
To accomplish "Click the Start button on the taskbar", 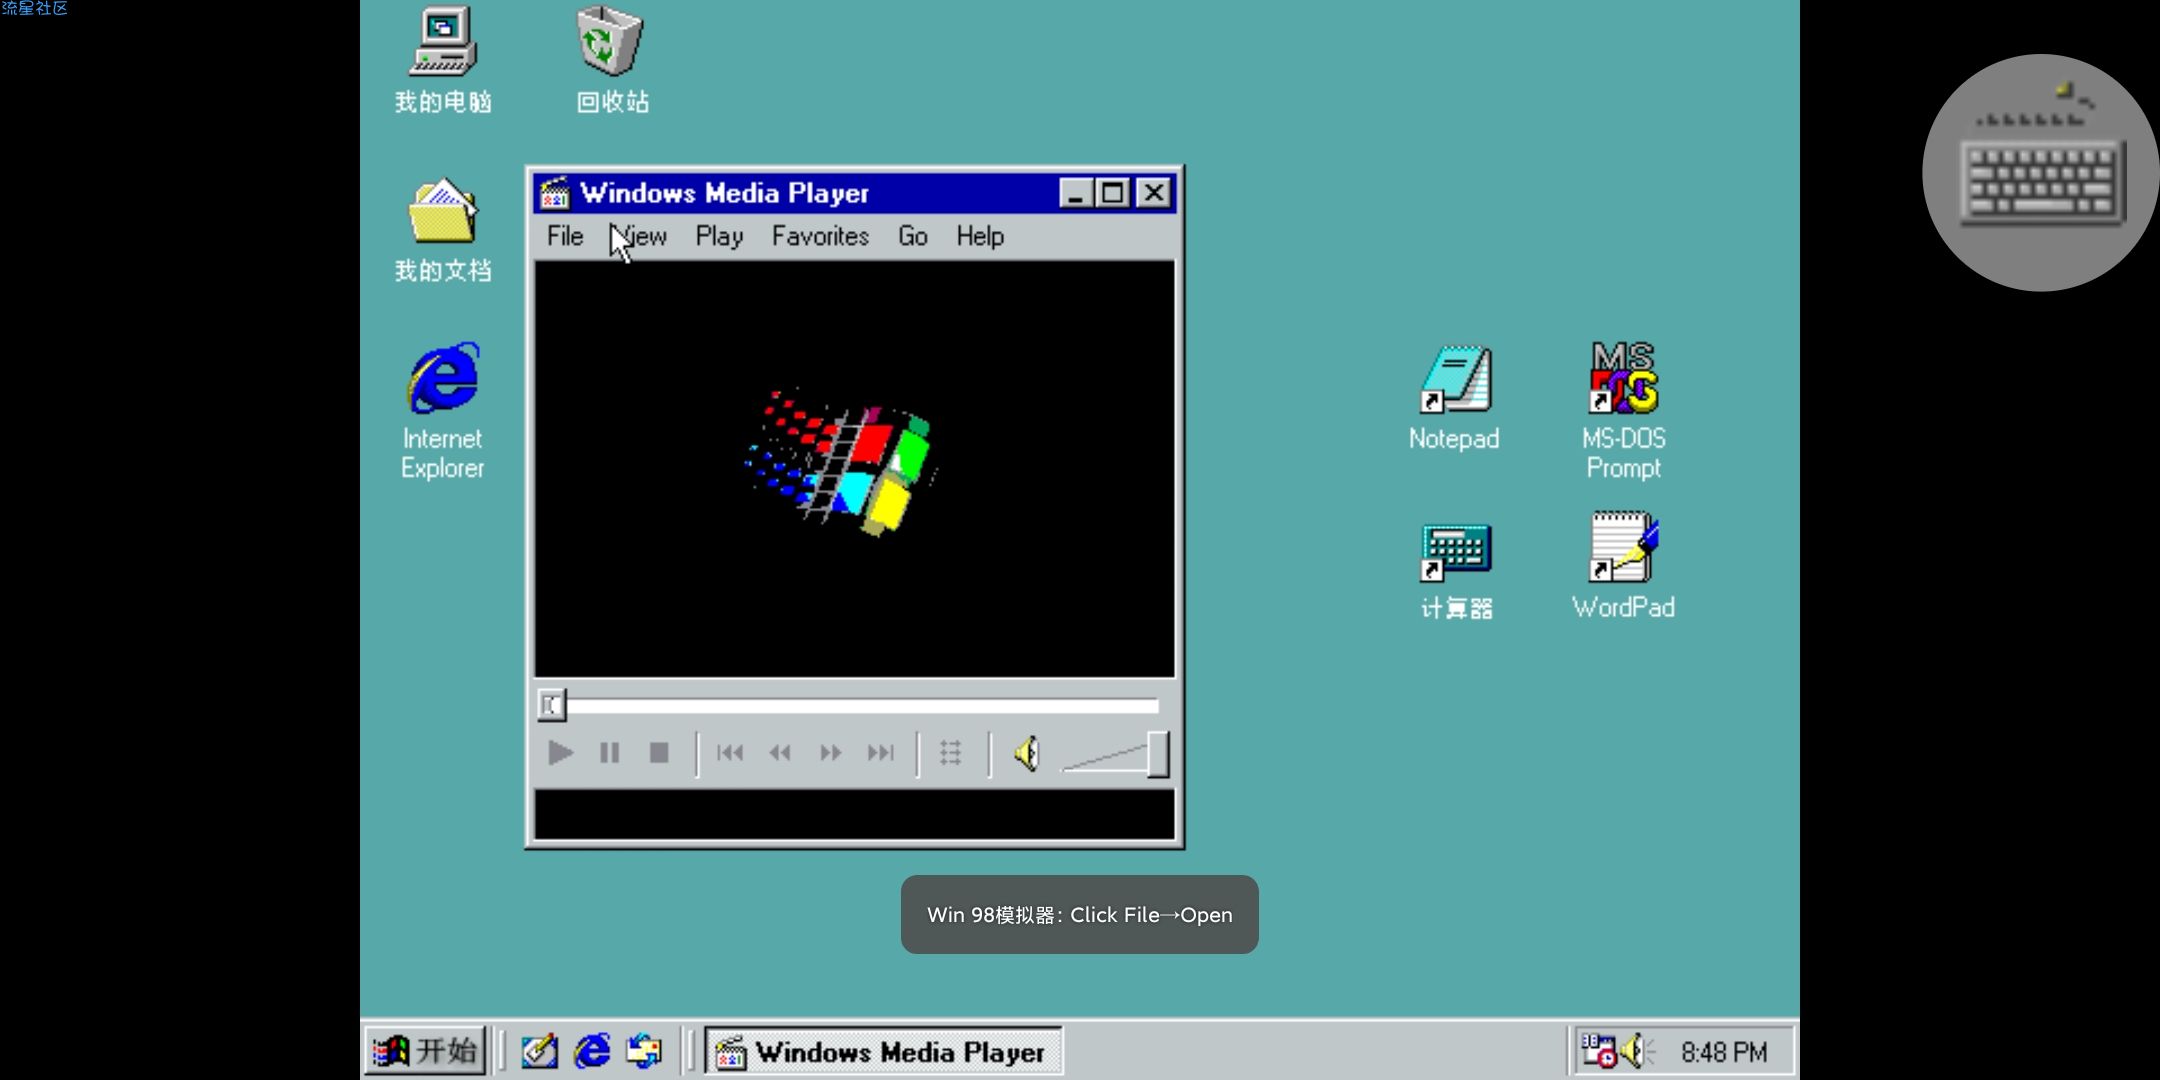I will [425, 1051].
